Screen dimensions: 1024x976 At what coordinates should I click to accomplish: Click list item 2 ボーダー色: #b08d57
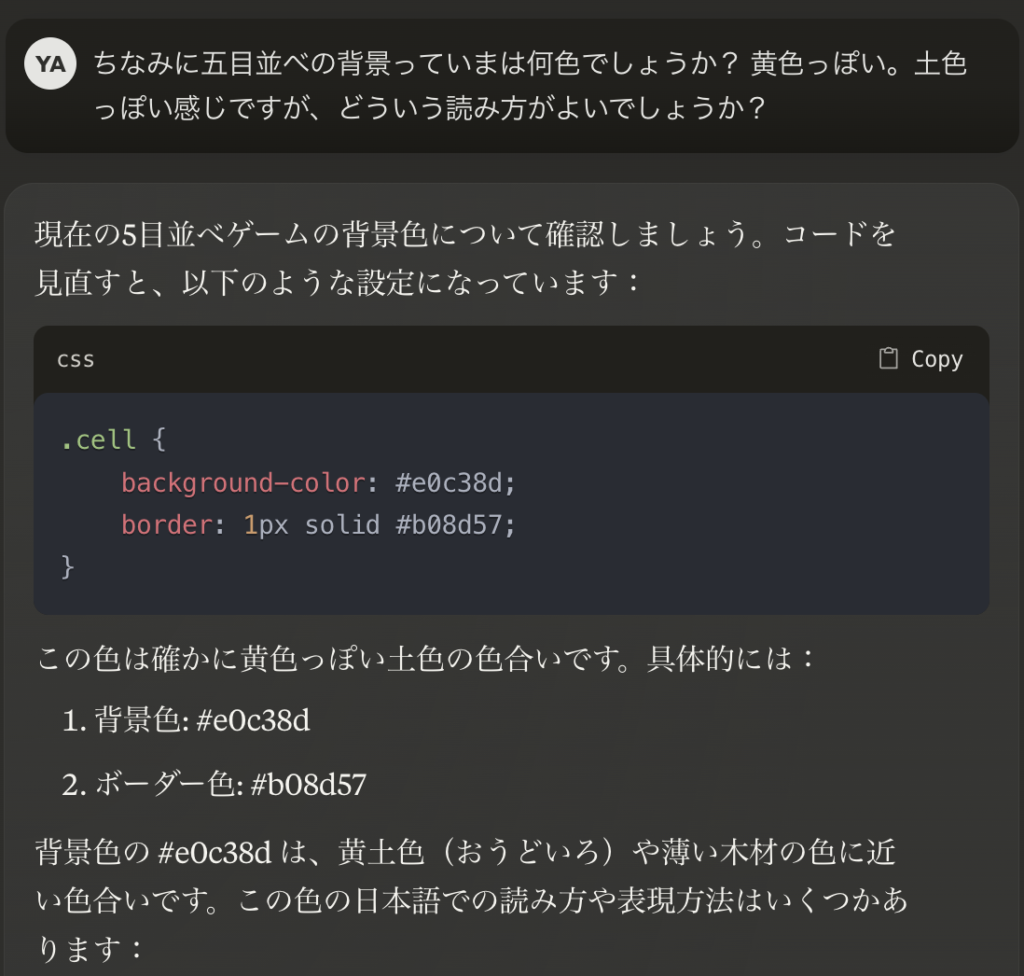coord(214,785)
